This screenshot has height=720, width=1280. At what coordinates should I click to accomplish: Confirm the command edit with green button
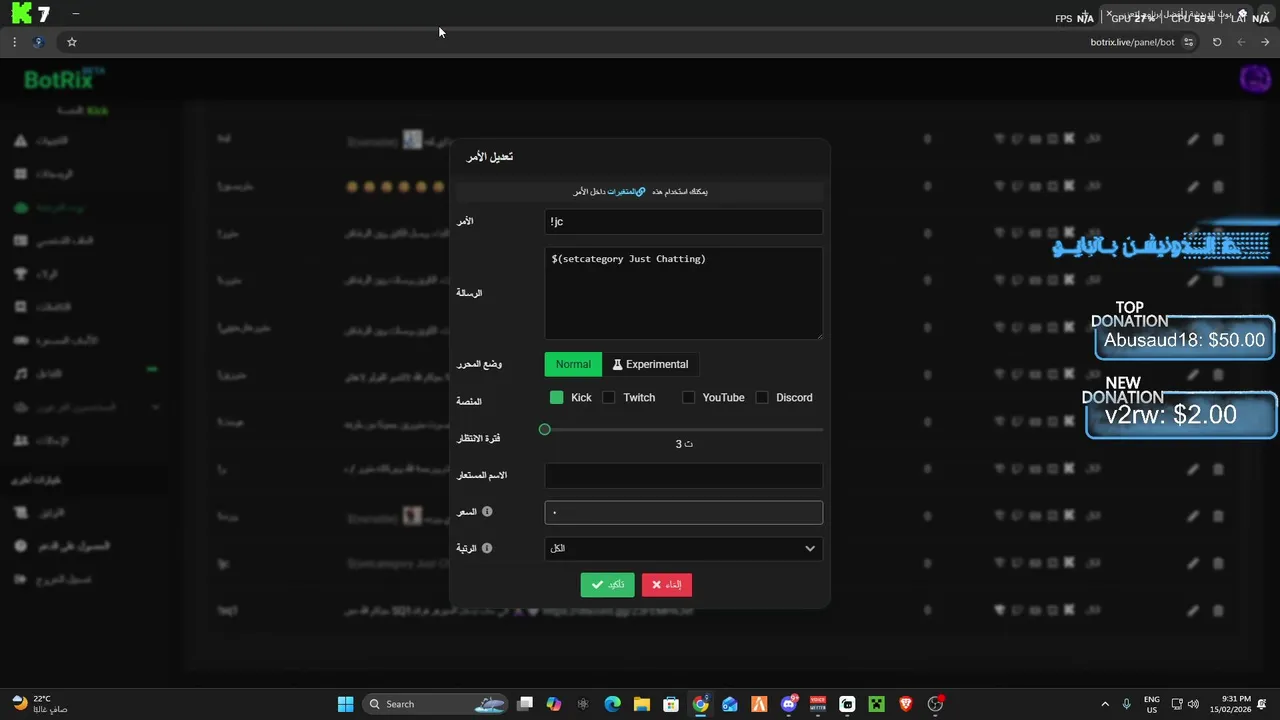coord(607,585)
